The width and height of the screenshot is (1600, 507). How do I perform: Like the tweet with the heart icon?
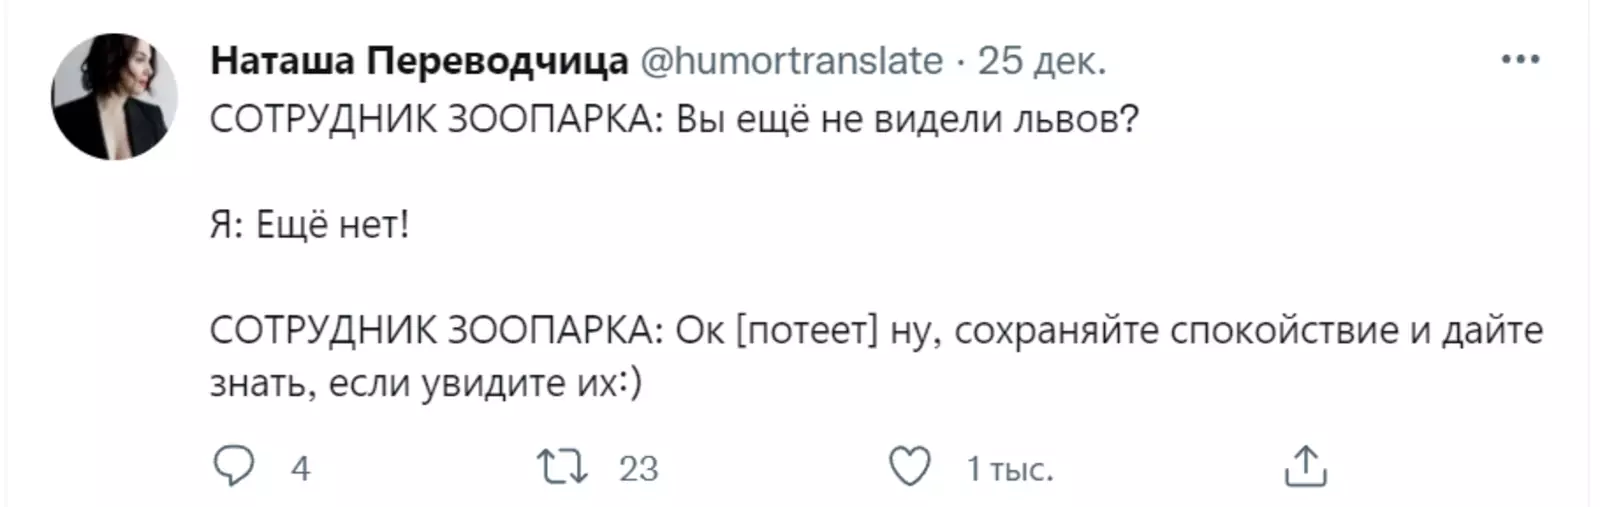pyautogui.click(x=909, y=467)
